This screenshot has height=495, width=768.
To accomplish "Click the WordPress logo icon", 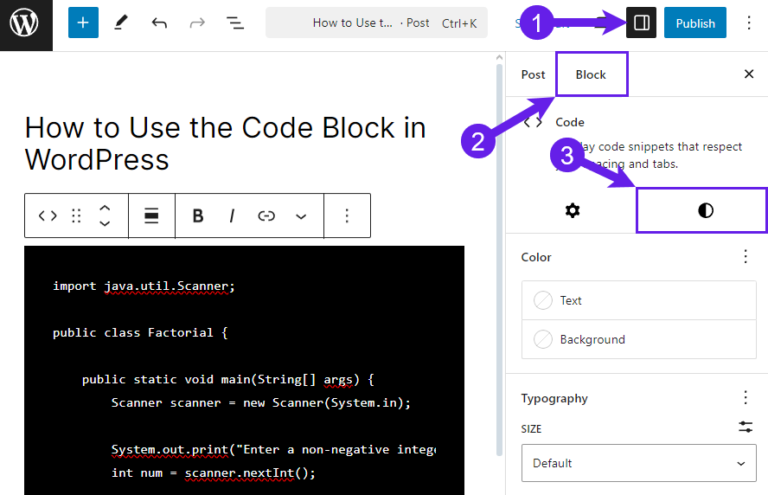I will pos(24,23).
